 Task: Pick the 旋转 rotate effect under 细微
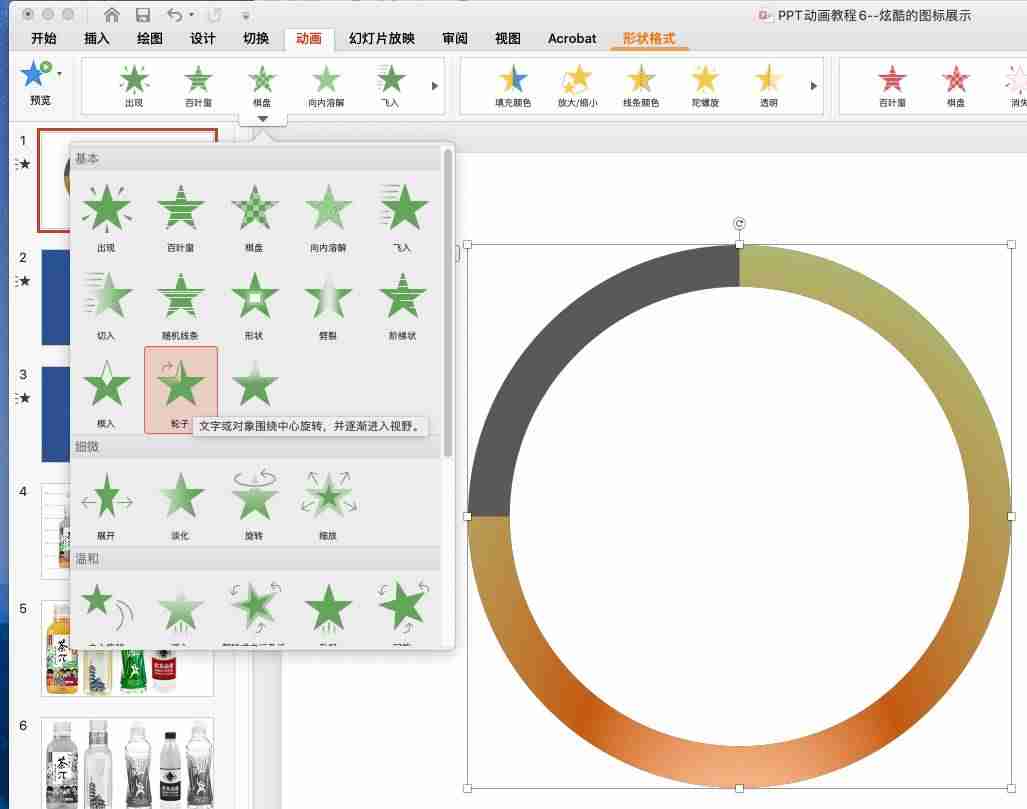click(254, 503)
